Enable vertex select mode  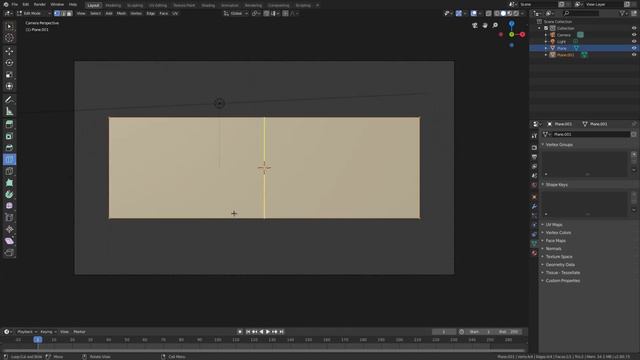click(x=57, y=13)
